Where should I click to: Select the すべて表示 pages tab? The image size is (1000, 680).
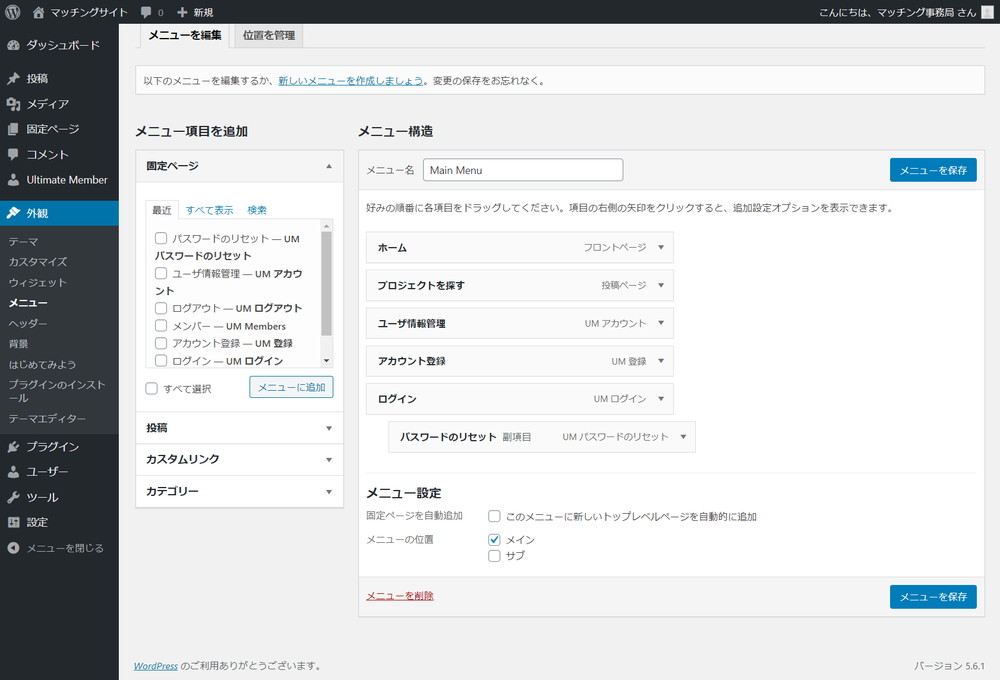pyautogui.click(x=210, y=210)
